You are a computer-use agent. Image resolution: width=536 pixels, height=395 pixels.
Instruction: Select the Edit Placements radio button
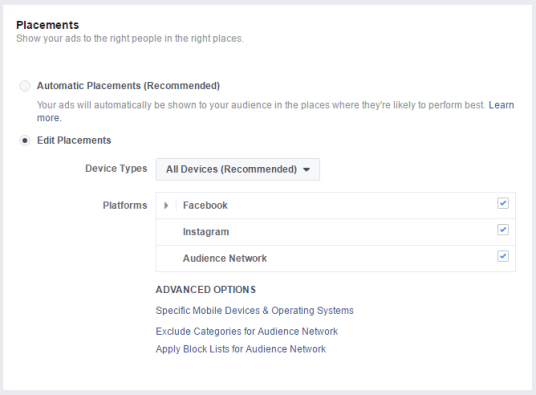click(25, 140)
